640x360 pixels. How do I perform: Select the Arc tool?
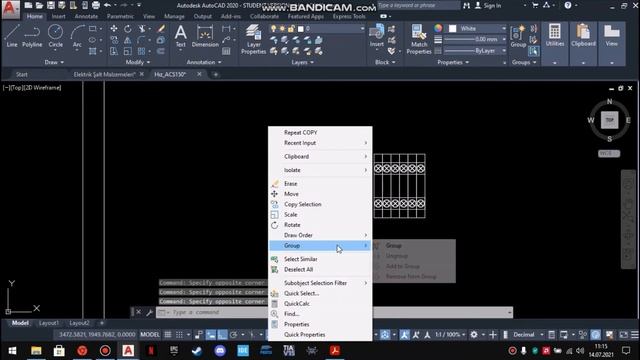pos(77,36)
